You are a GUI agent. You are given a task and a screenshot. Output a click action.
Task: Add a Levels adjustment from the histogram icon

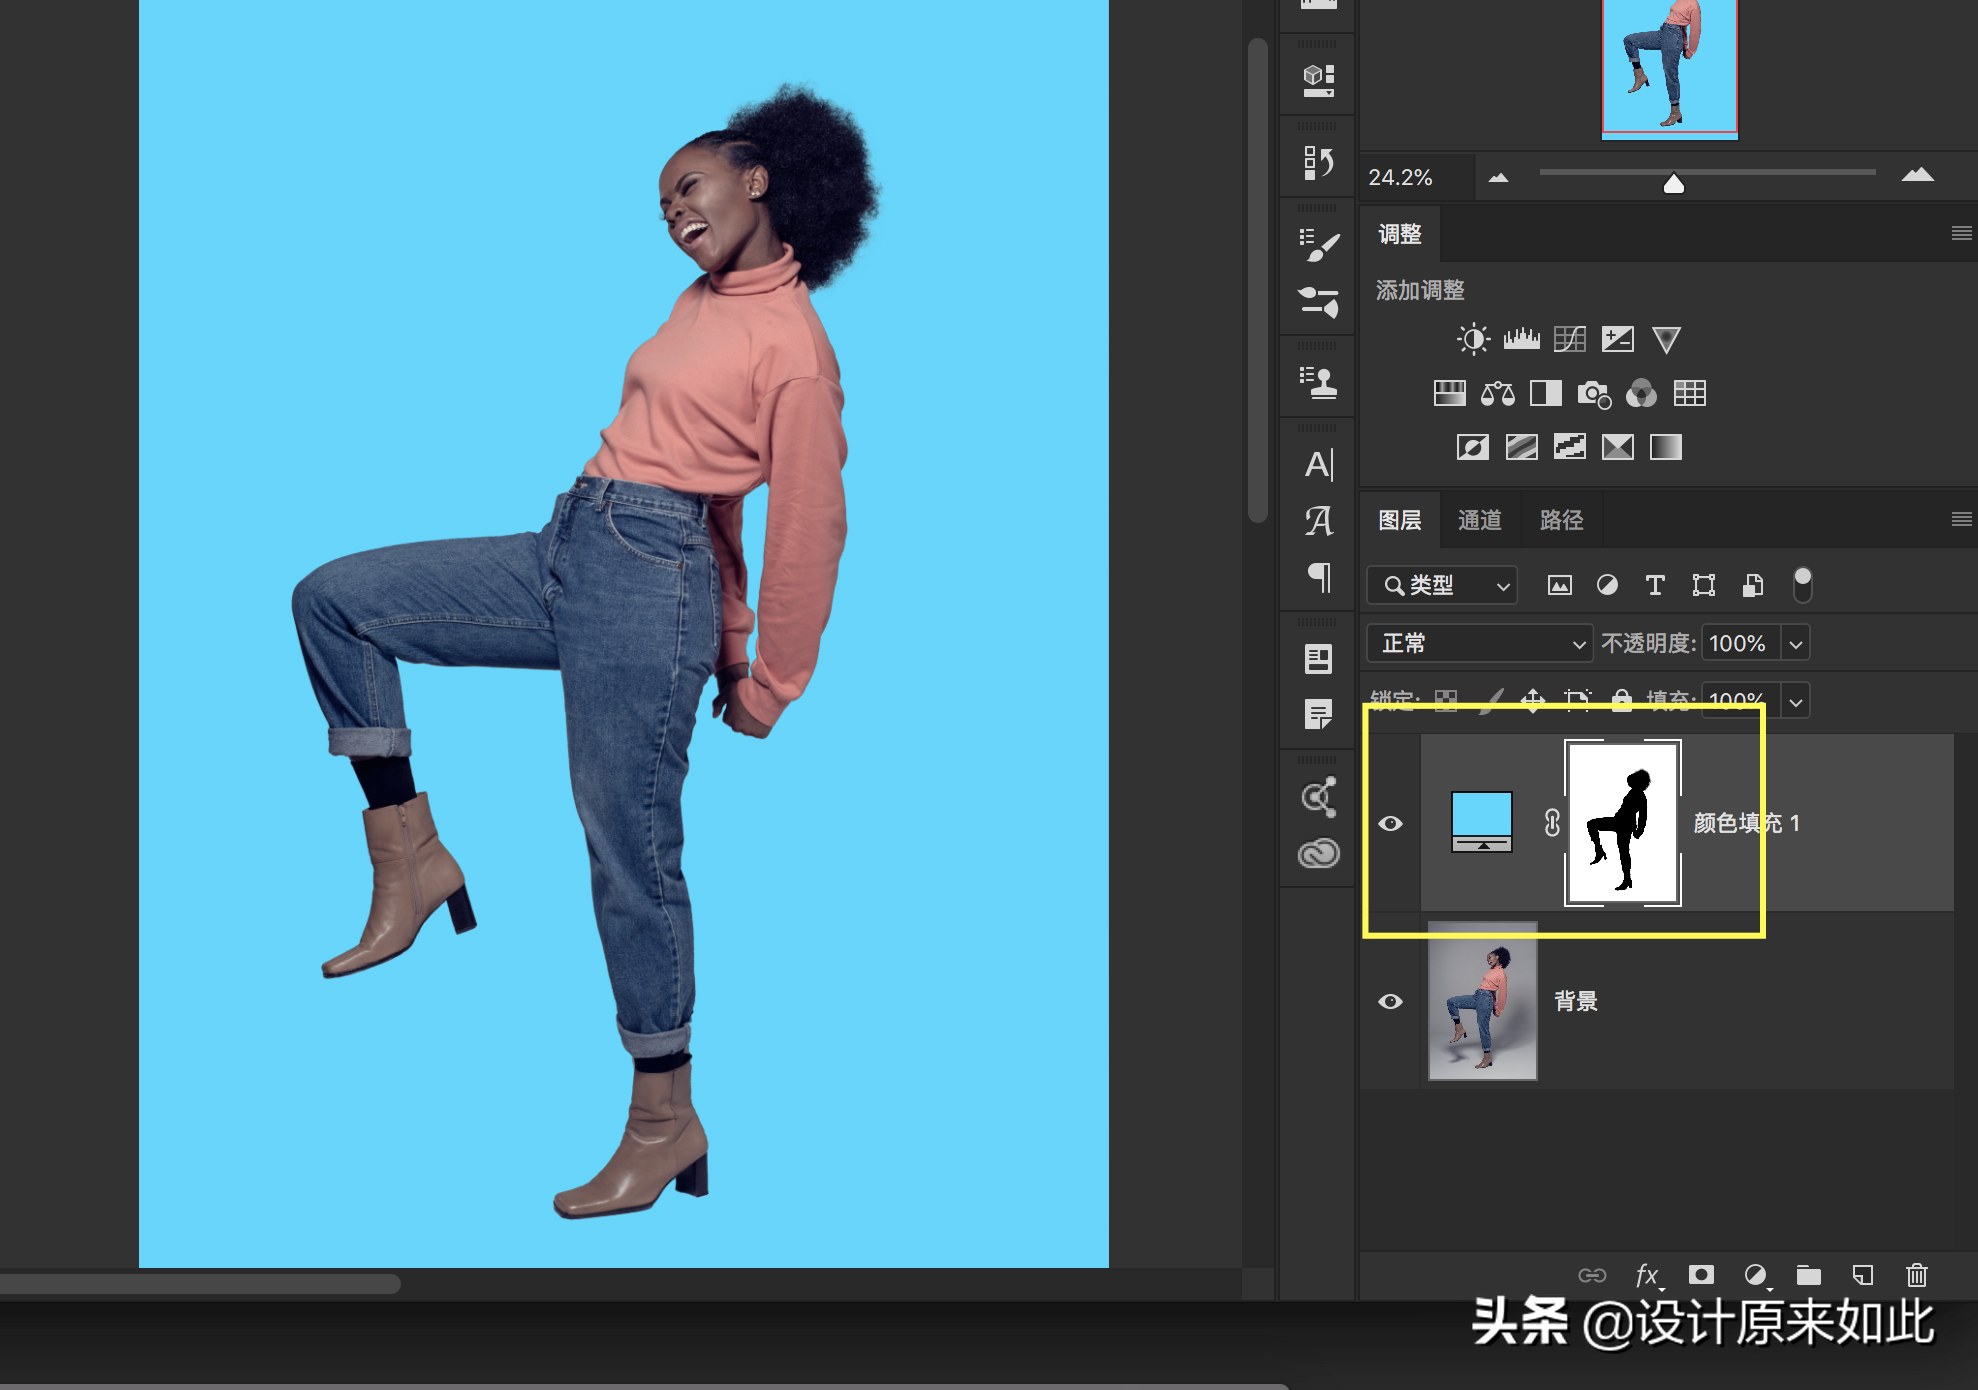tap(1521, 339)
